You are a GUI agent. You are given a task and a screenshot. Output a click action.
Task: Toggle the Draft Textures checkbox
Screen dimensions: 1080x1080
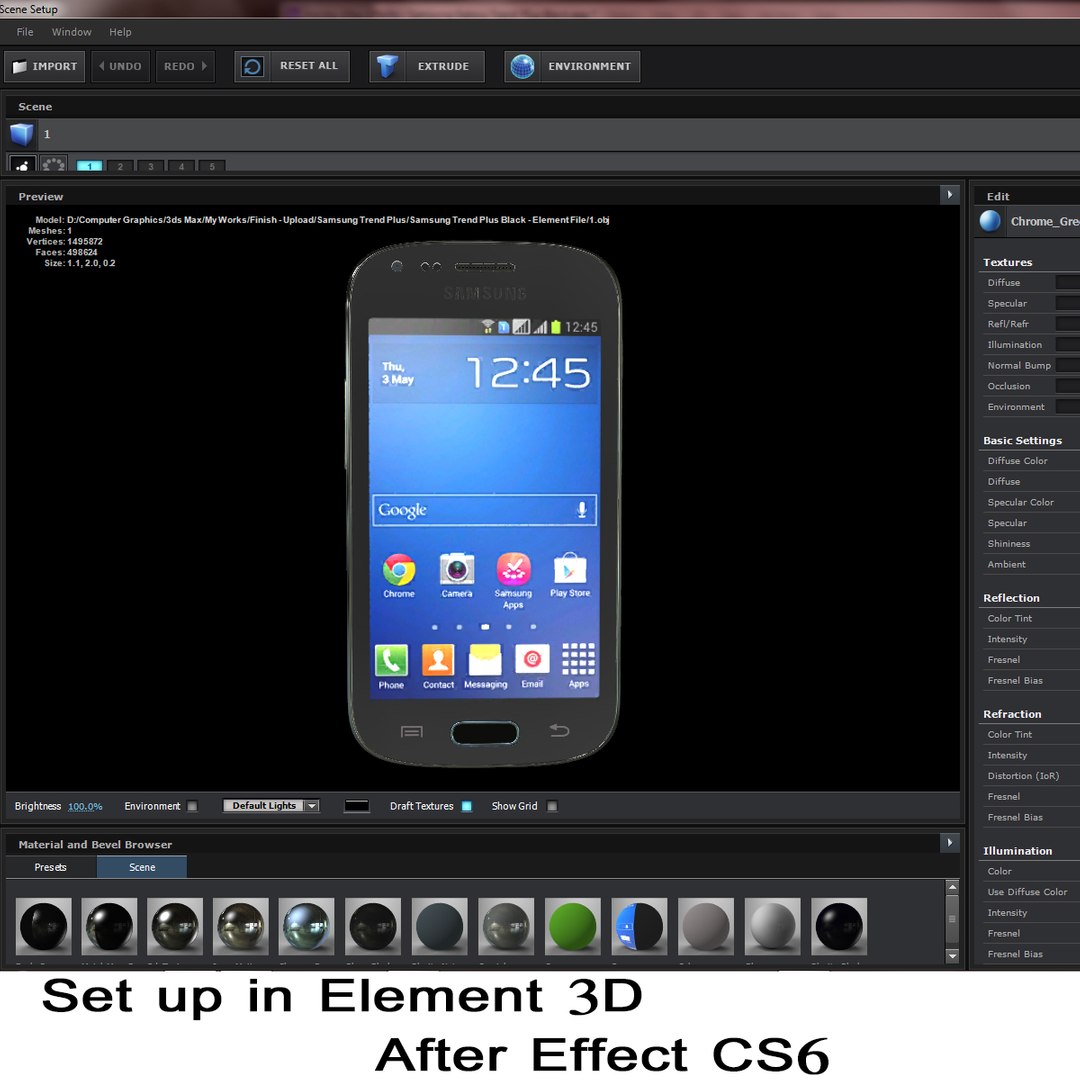point(466,806)
